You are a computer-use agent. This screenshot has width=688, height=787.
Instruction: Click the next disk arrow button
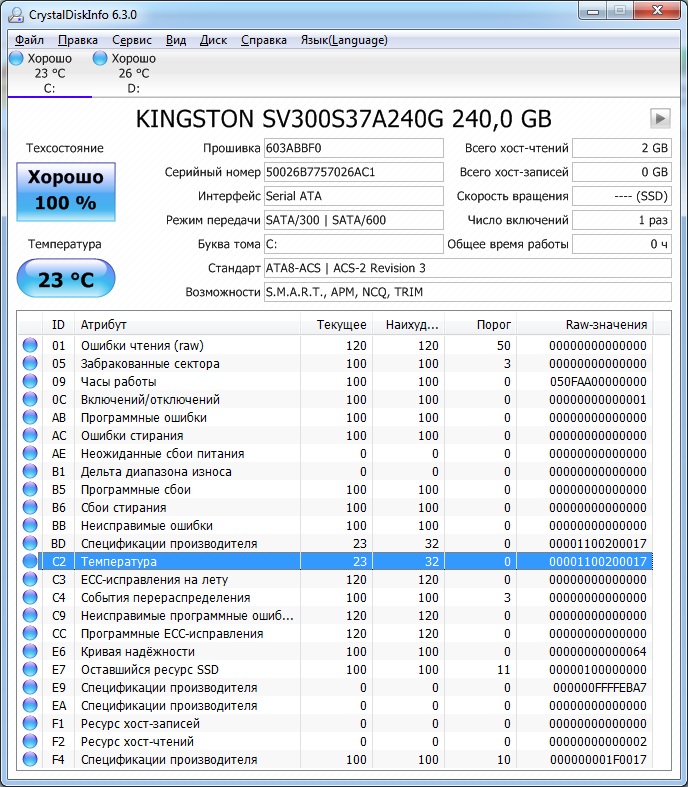coord(660,119)
